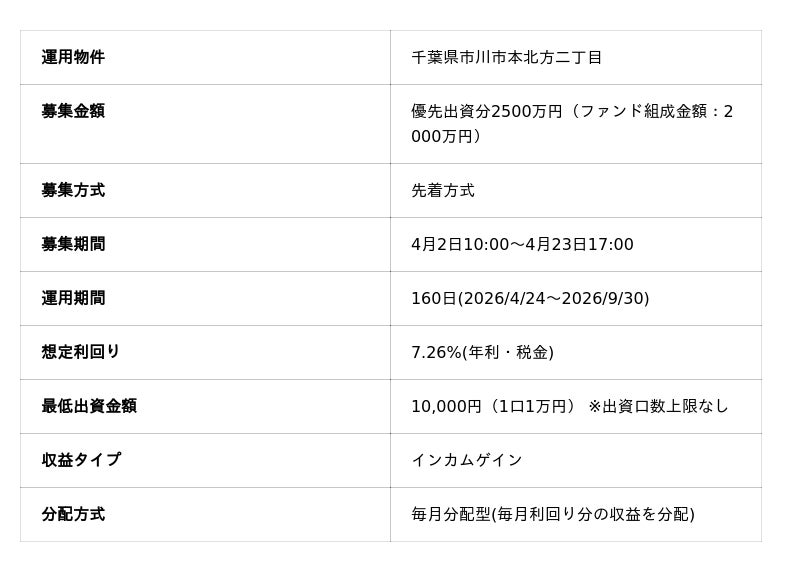The height and width of the screenshot is (572, 800).
Task: Click the 運用期間 row label
Action: point(73,298)
